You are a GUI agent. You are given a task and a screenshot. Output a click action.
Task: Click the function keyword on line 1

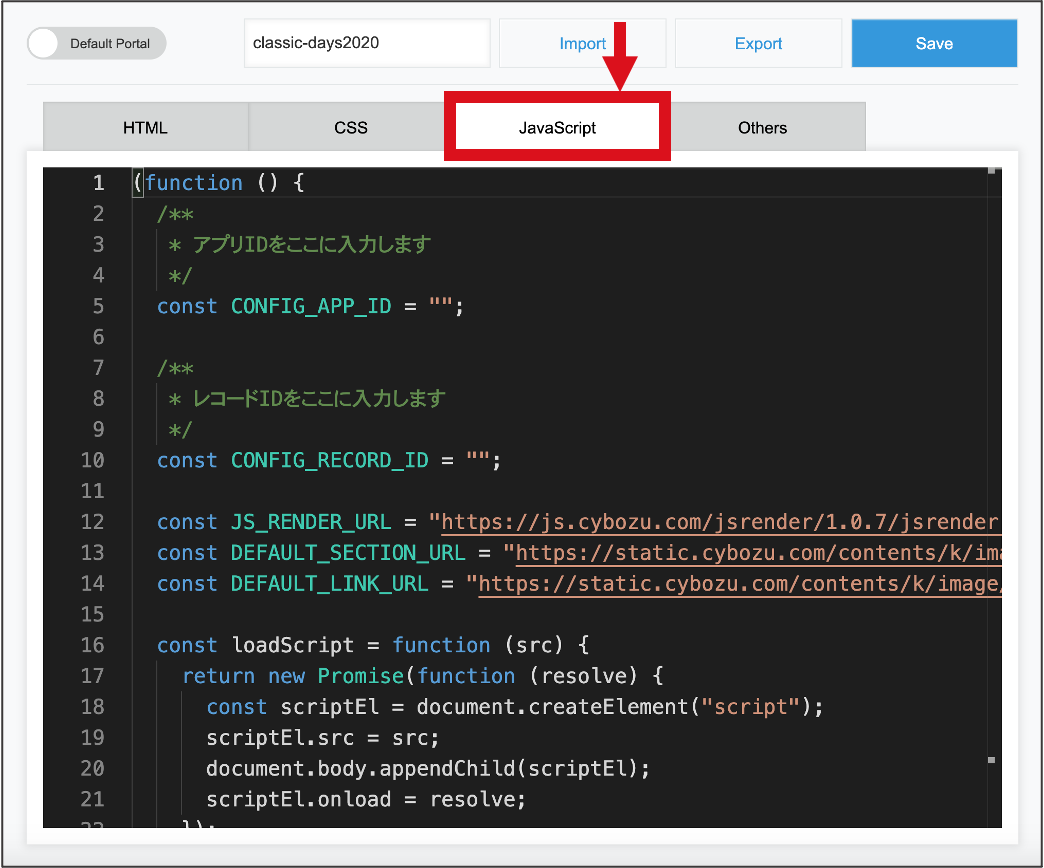pyautogui.click(x=194, y=183)
